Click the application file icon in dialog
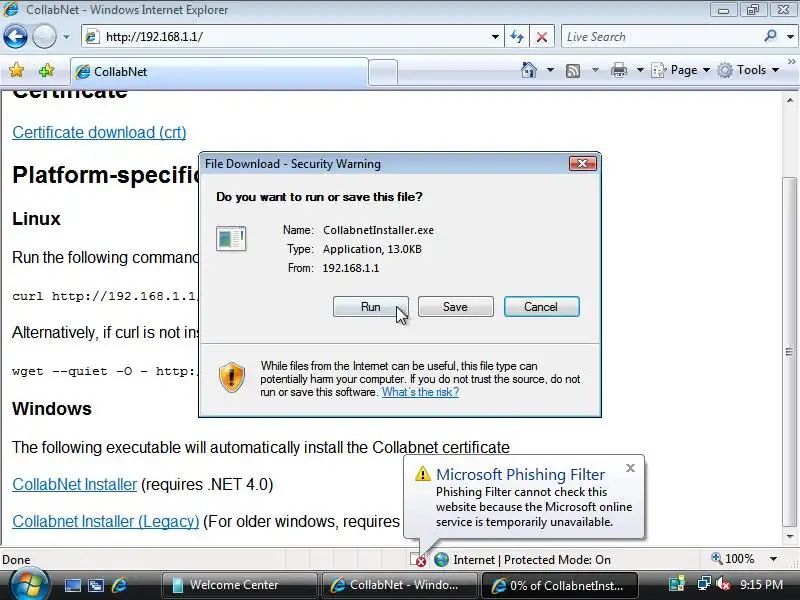Image resolution: width=800 pixels, height=600 pixels. pyautogui.click(x=231, y=238)
